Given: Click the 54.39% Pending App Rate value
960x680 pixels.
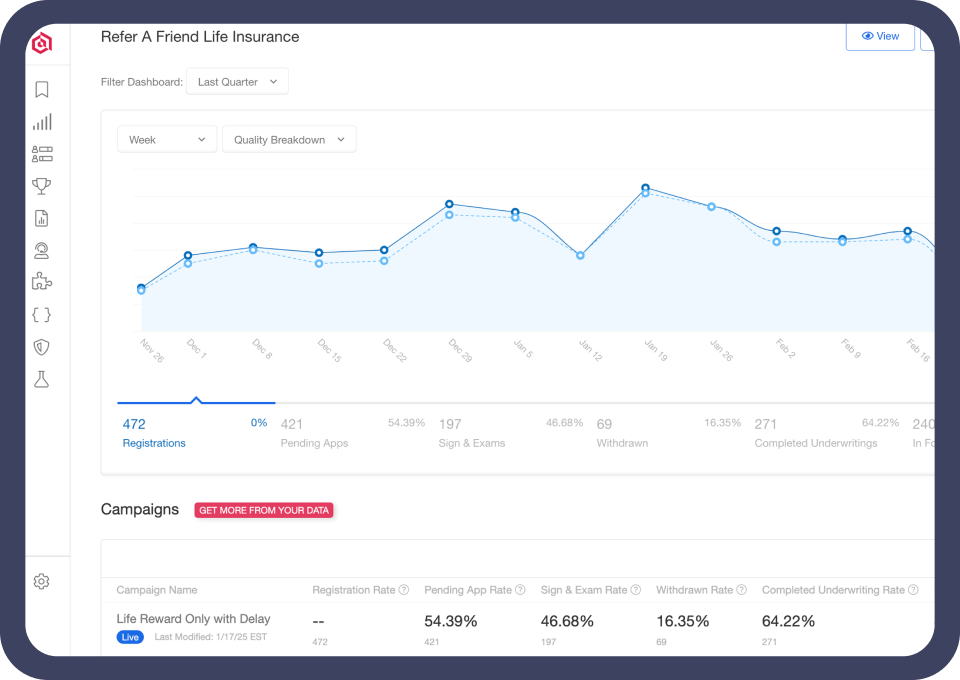Looking at the screenshot, I should click(x=451, y=621).
